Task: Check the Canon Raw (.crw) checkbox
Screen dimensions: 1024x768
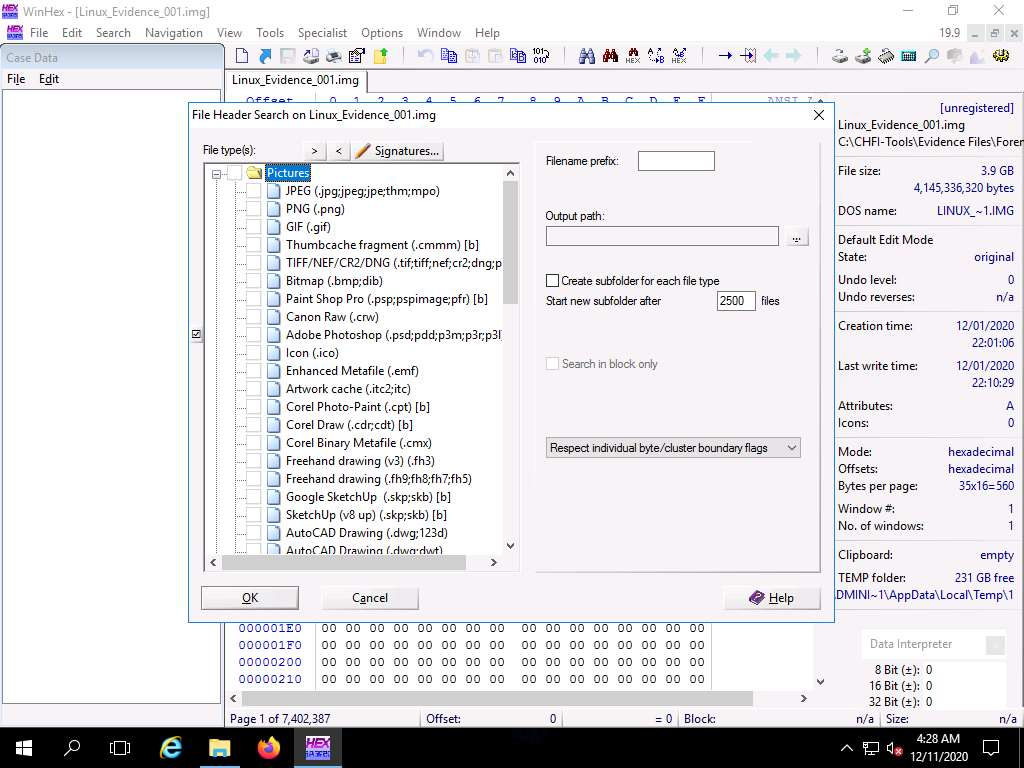Action: (253, 317)
